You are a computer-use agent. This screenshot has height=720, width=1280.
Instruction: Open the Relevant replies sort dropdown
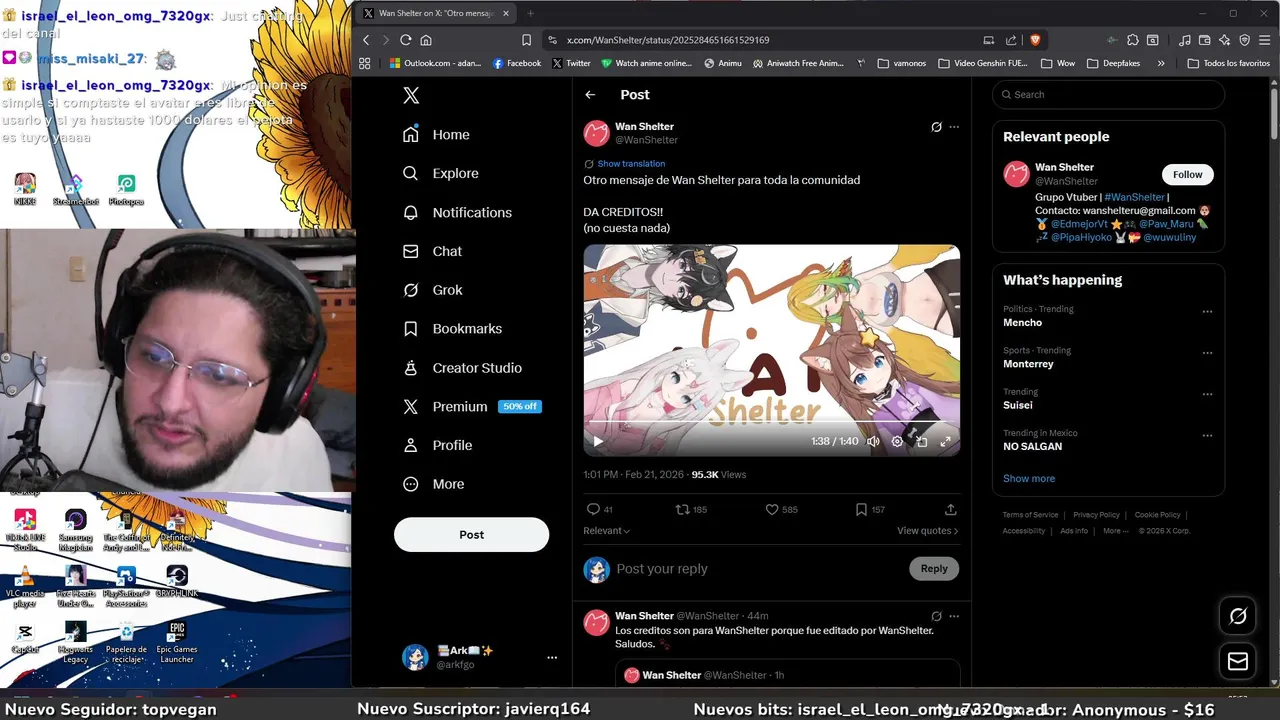click(607, 531)
